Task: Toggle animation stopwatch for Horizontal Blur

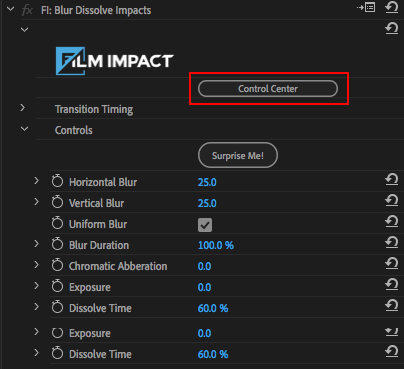Action: point(57,181)
